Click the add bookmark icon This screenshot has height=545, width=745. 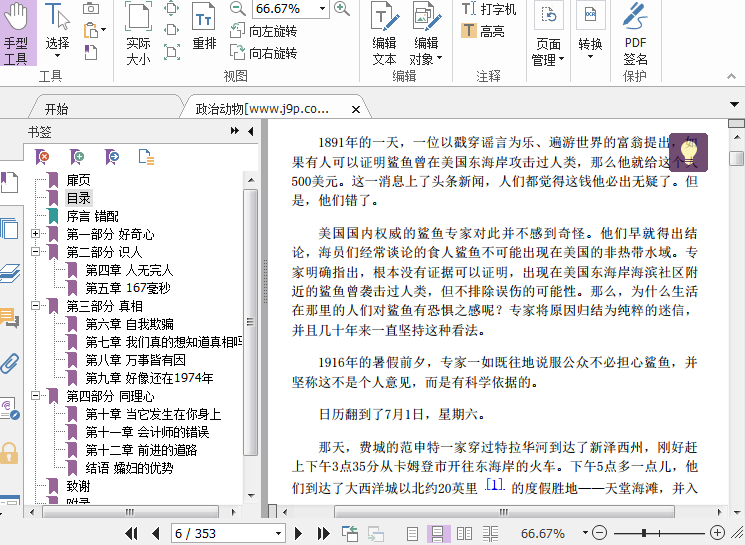tap(77, 156)
